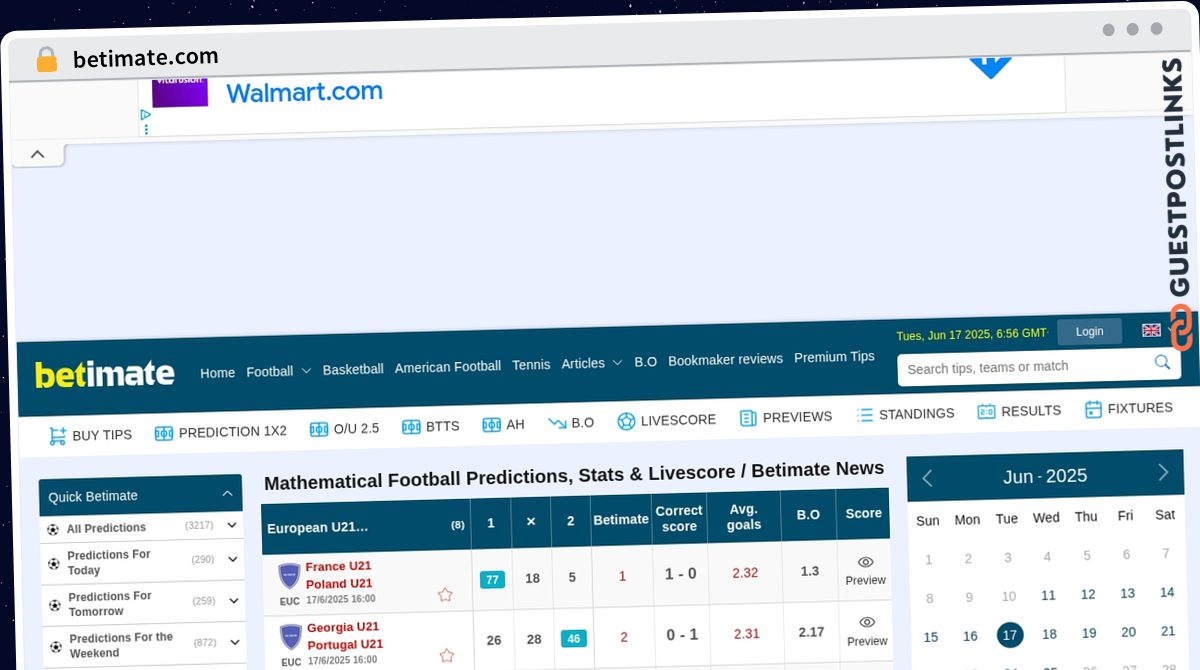Screen dimensions: 1200x670
Task: Open the Tennis menu item
Action: tap(531, 365)
